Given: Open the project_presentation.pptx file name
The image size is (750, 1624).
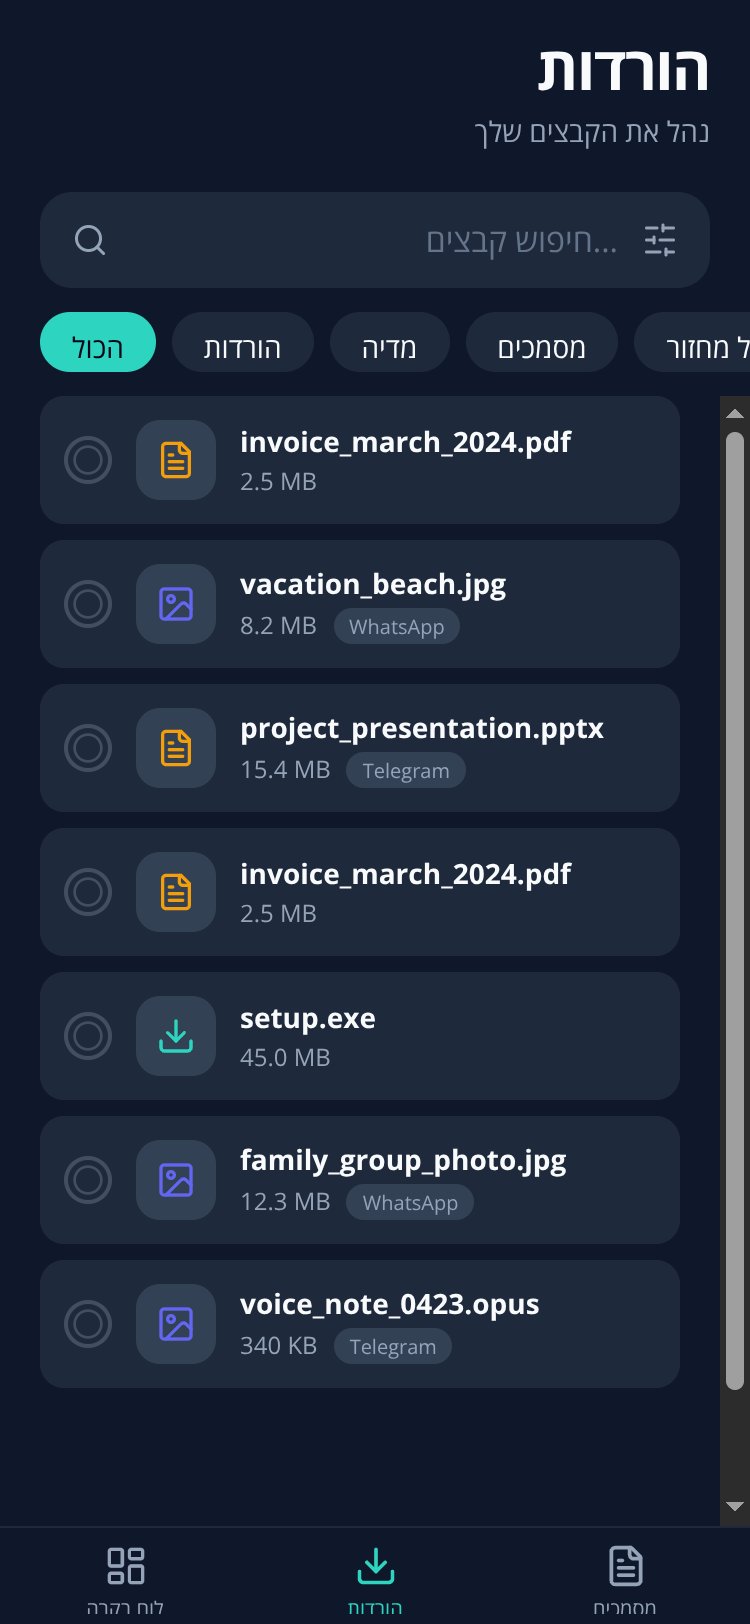Looking at the screenshot, I should (422, 728).
